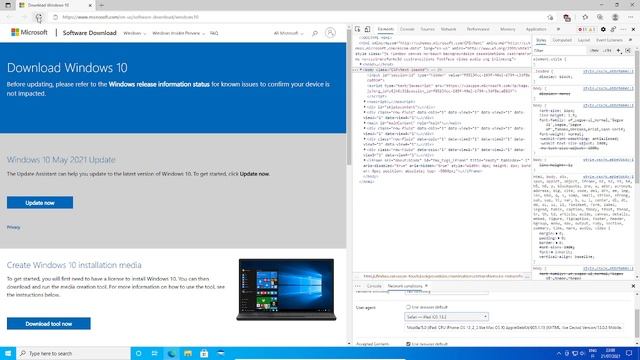Open the drawer more tools ellipsis
The width and height of the screenshot is (640, 360).
pyautogui.click(x=358, y=286)
